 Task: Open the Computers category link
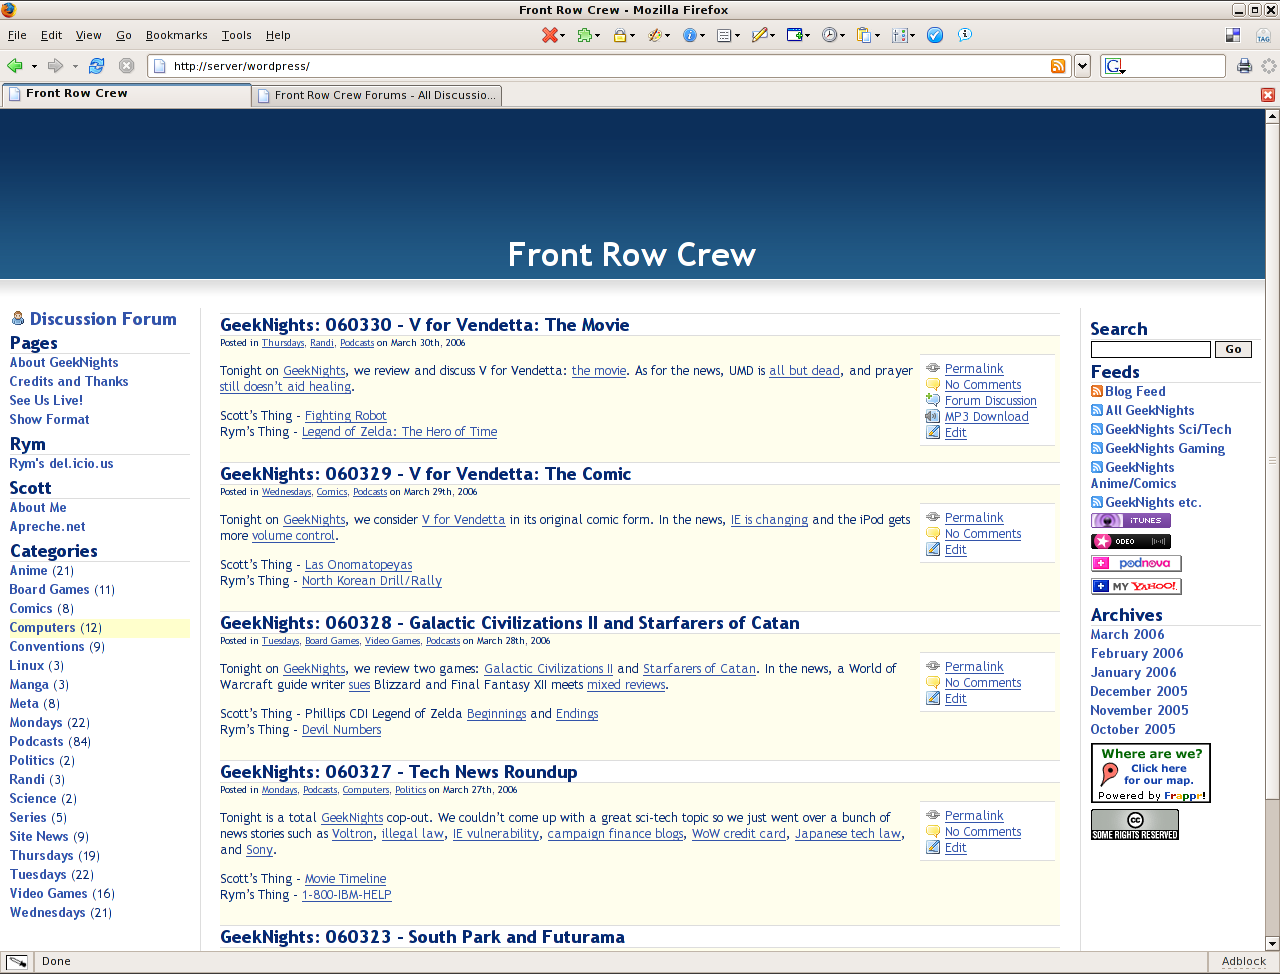pyautogui.click(x=43, y=628)
